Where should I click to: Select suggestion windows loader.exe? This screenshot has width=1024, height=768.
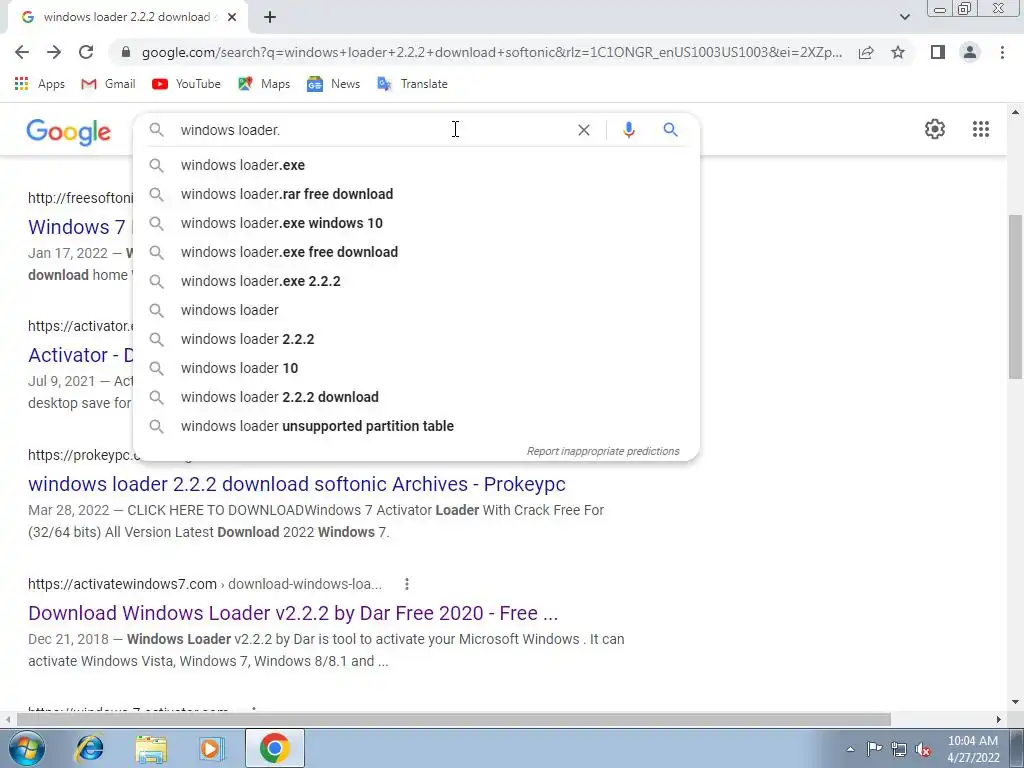tap(416, 165)
